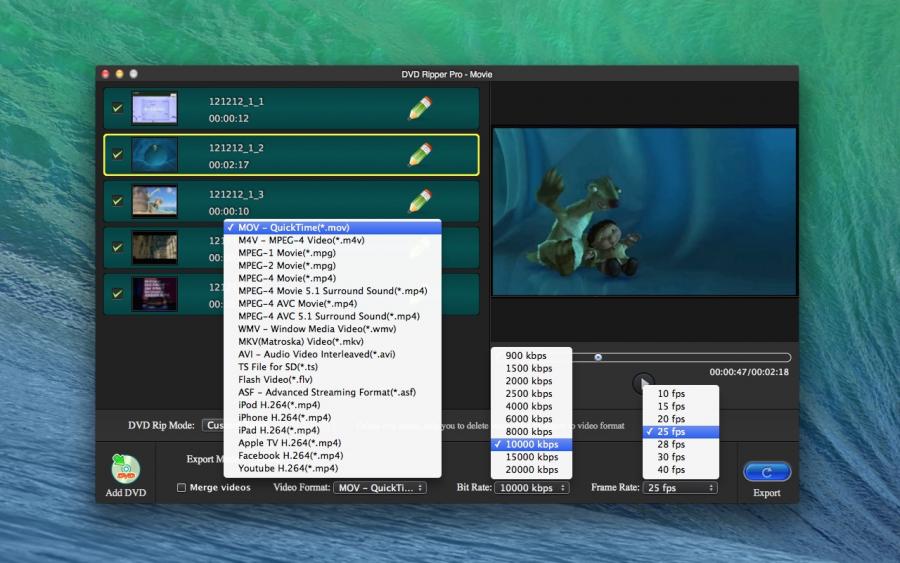This screenshot has width=900, height=563.
Task: Click the video preview area
Action: coord(645,212)
